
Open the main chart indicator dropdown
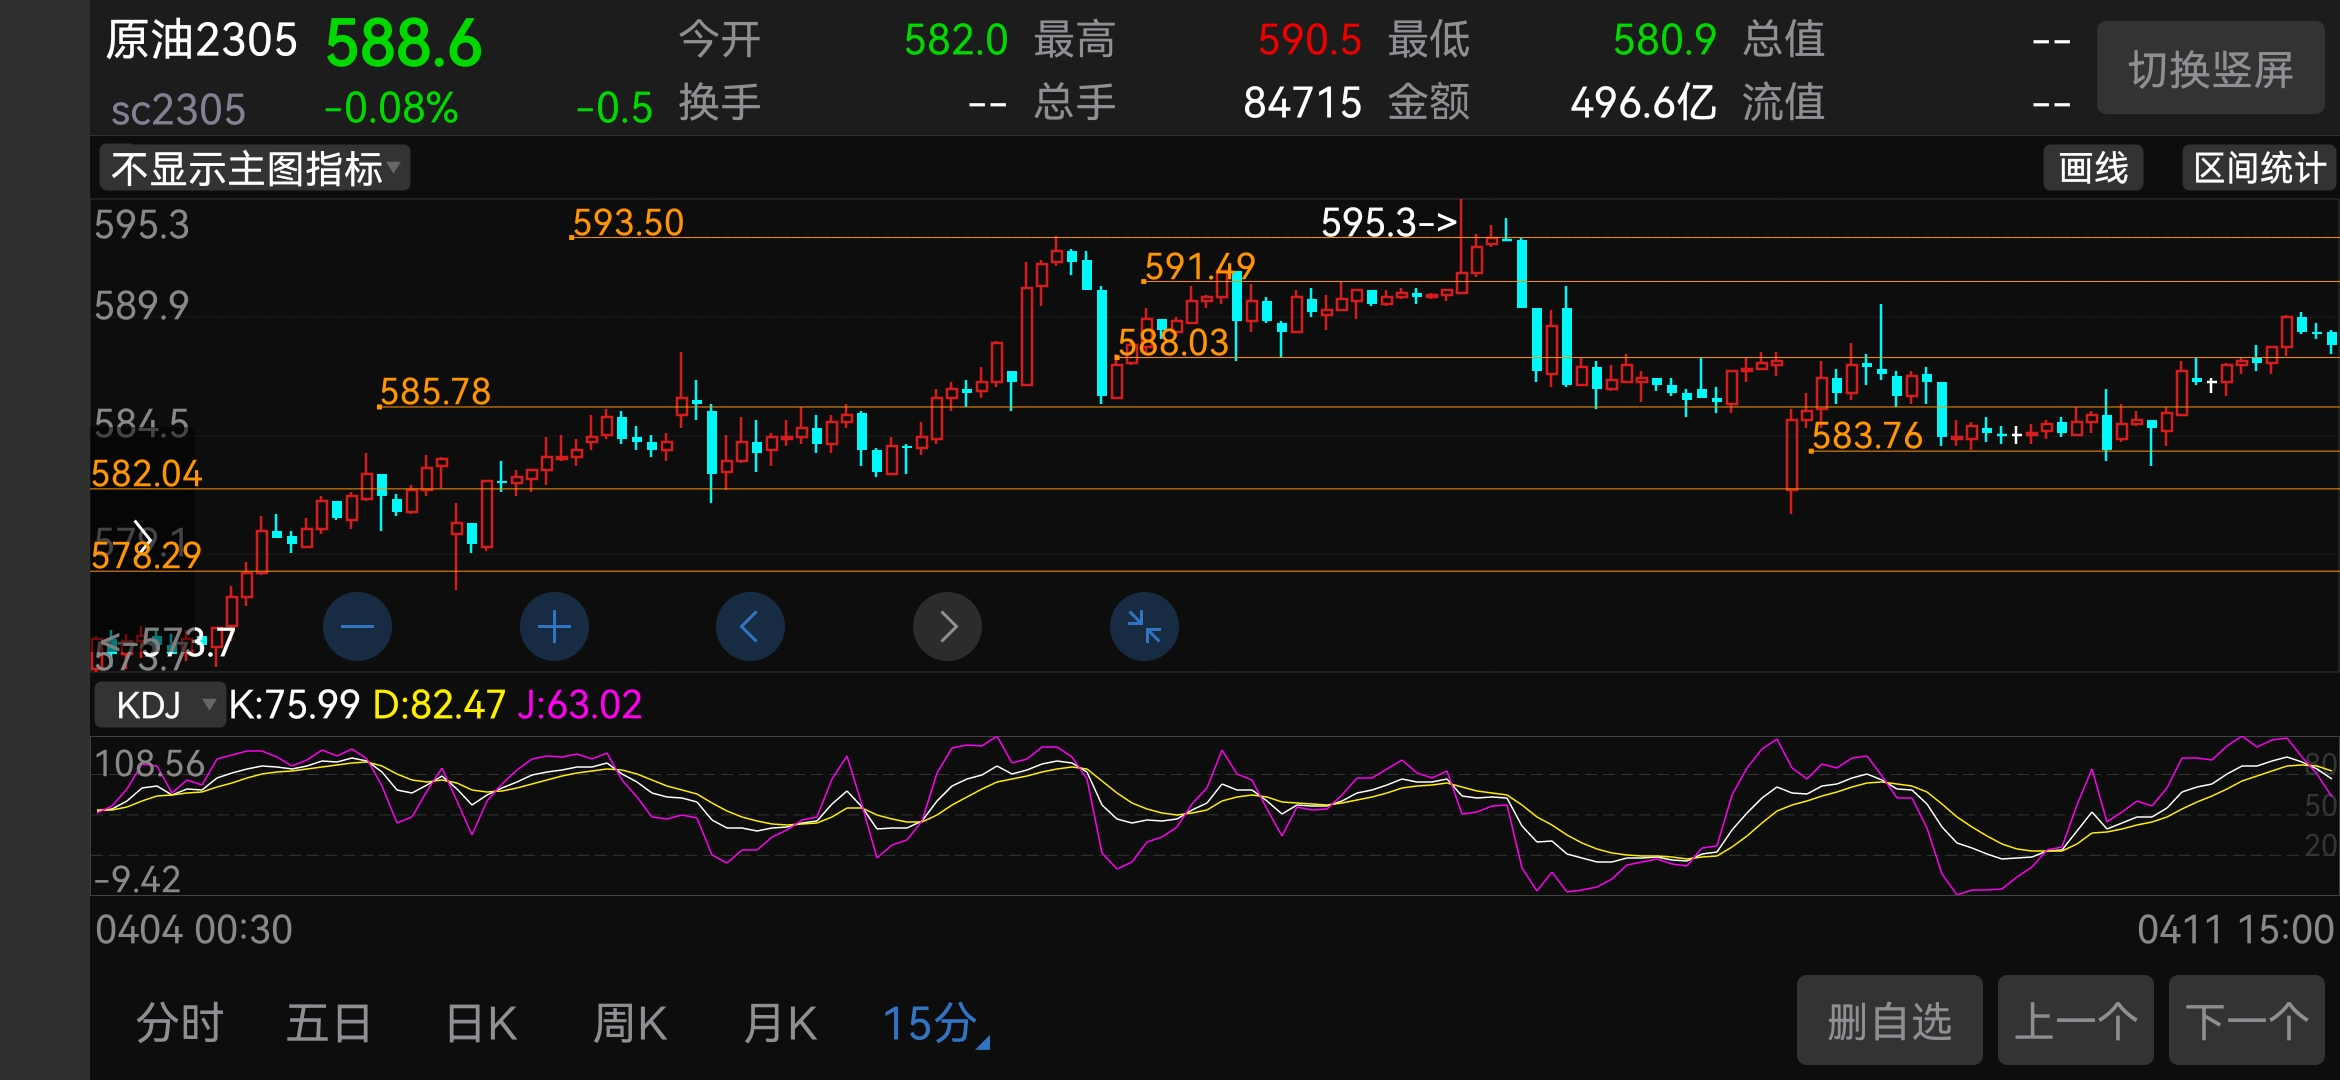pyautogui.click(x=255, y=168)
